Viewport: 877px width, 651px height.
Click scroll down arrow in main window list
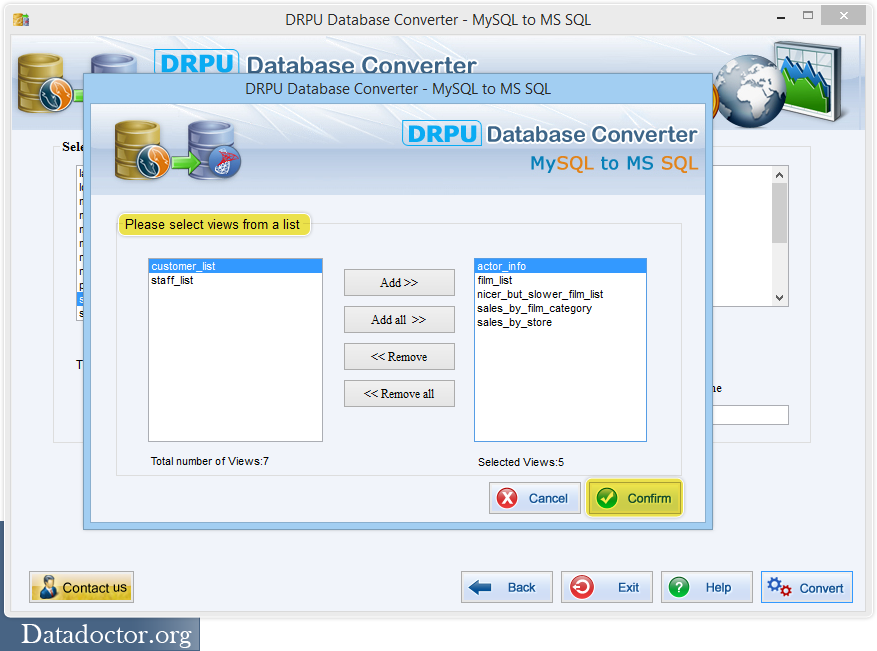(780, 298)
